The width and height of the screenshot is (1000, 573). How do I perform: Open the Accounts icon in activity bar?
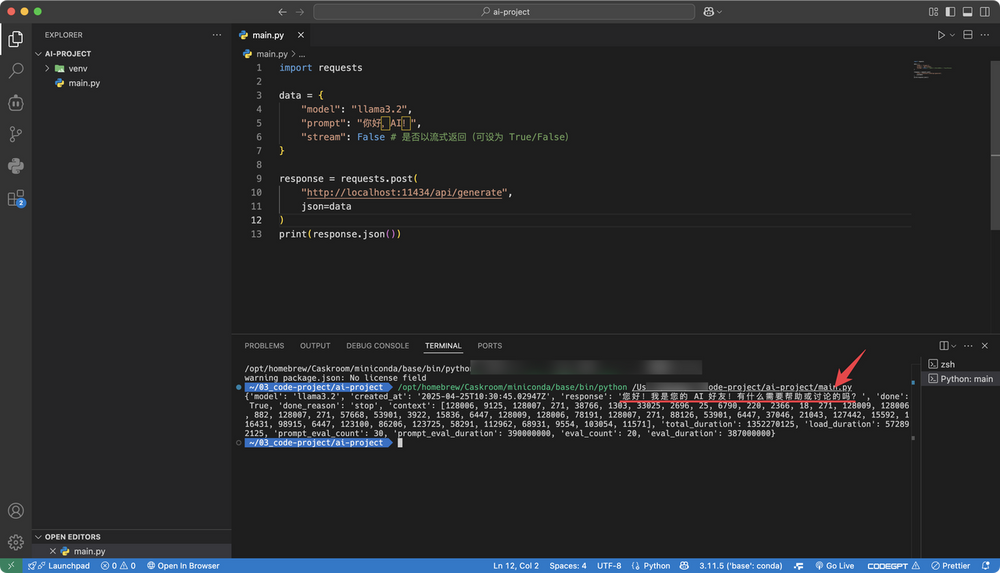tap(16, 511)
